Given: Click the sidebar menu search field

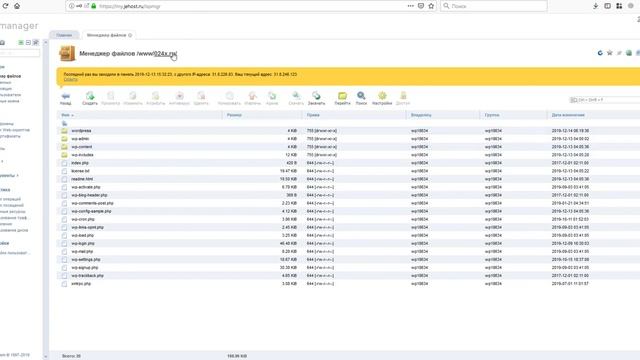Looking at the screenshot, I should click(x=20, y=53).
